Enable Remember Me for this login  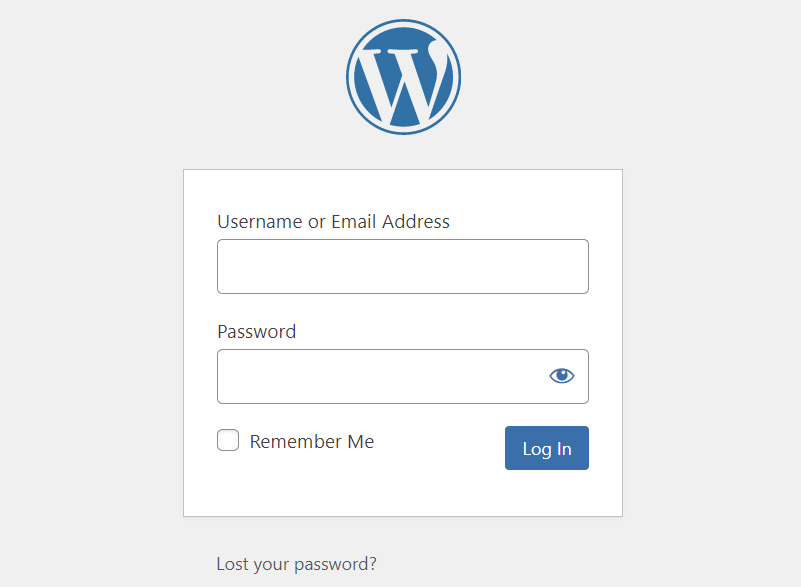click(x=228, y=441)
